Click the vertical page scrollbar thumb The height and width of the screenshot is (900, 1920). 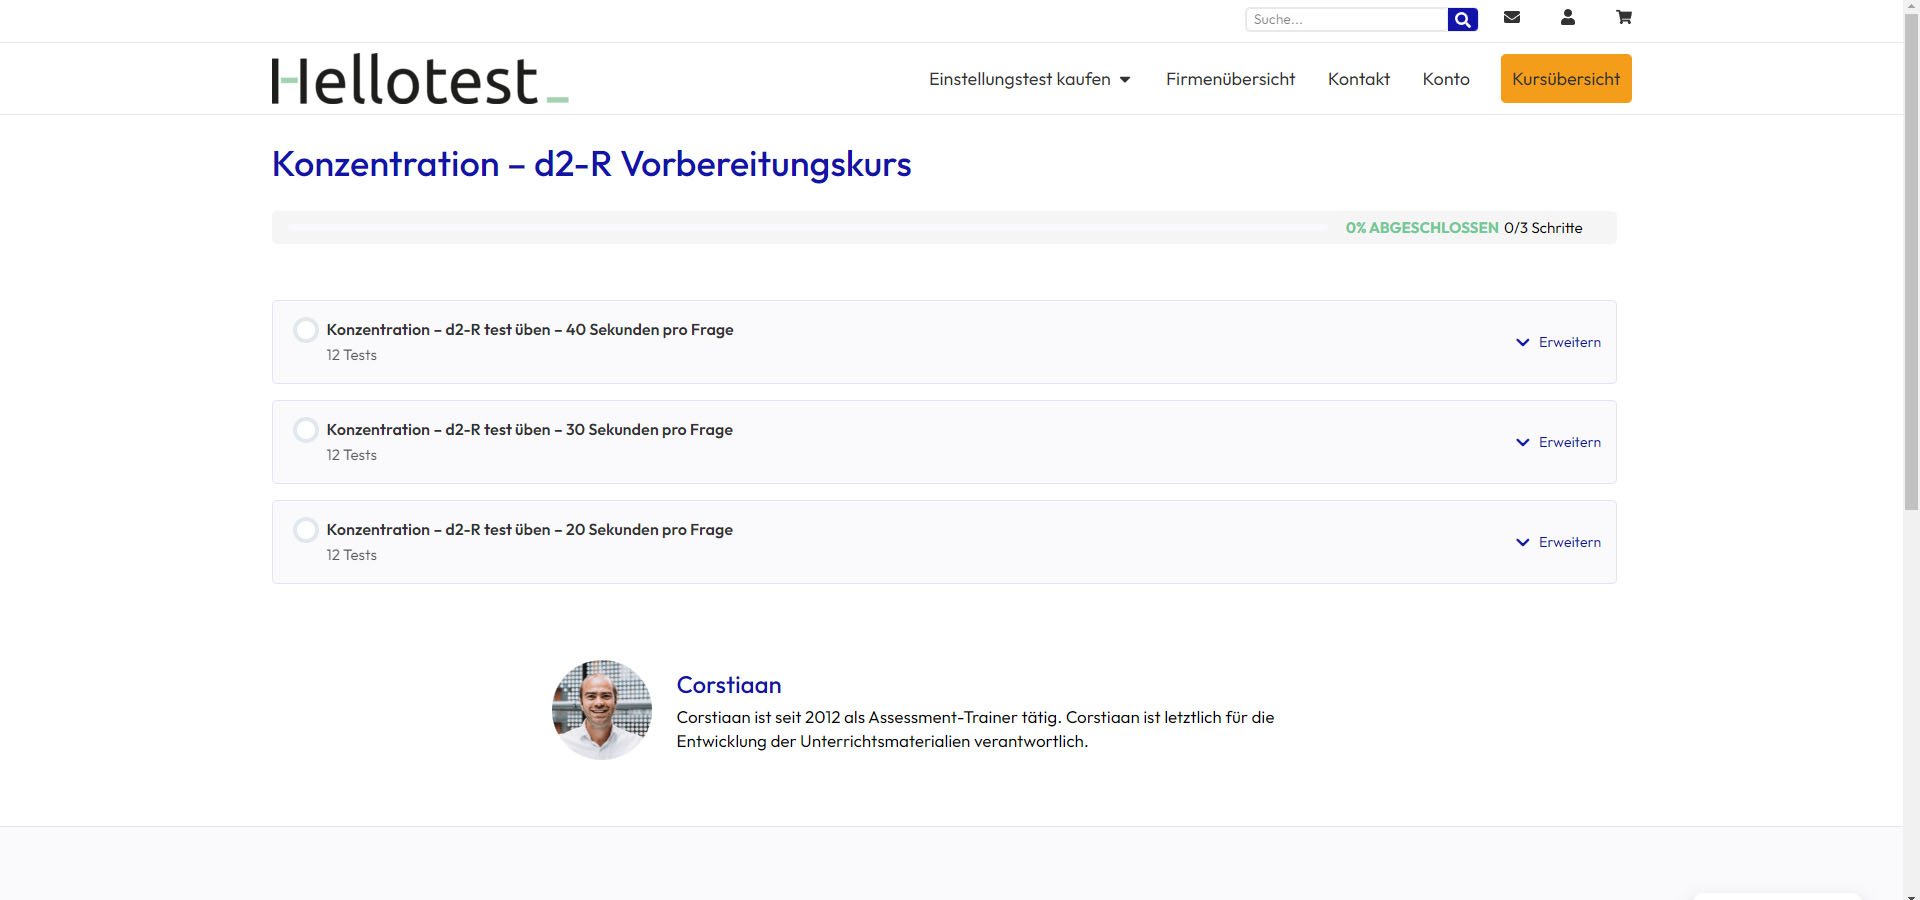(x=1911, y=262)
